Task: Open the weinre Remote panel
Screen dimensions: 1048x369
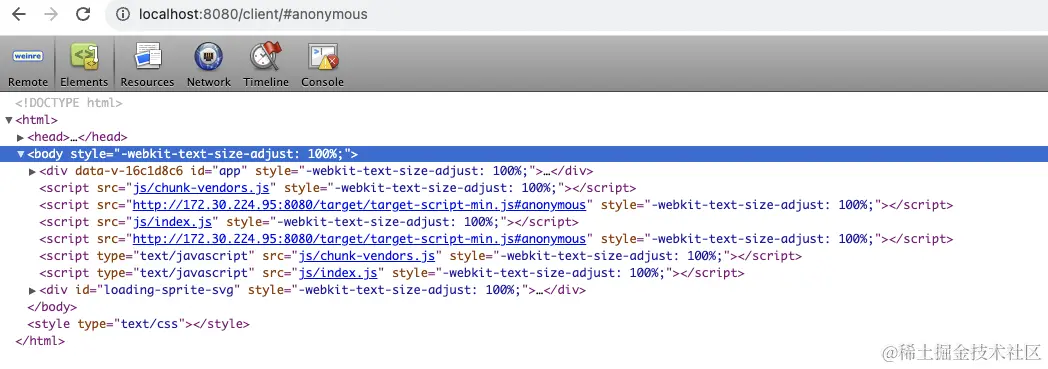Action: (28, 64)
